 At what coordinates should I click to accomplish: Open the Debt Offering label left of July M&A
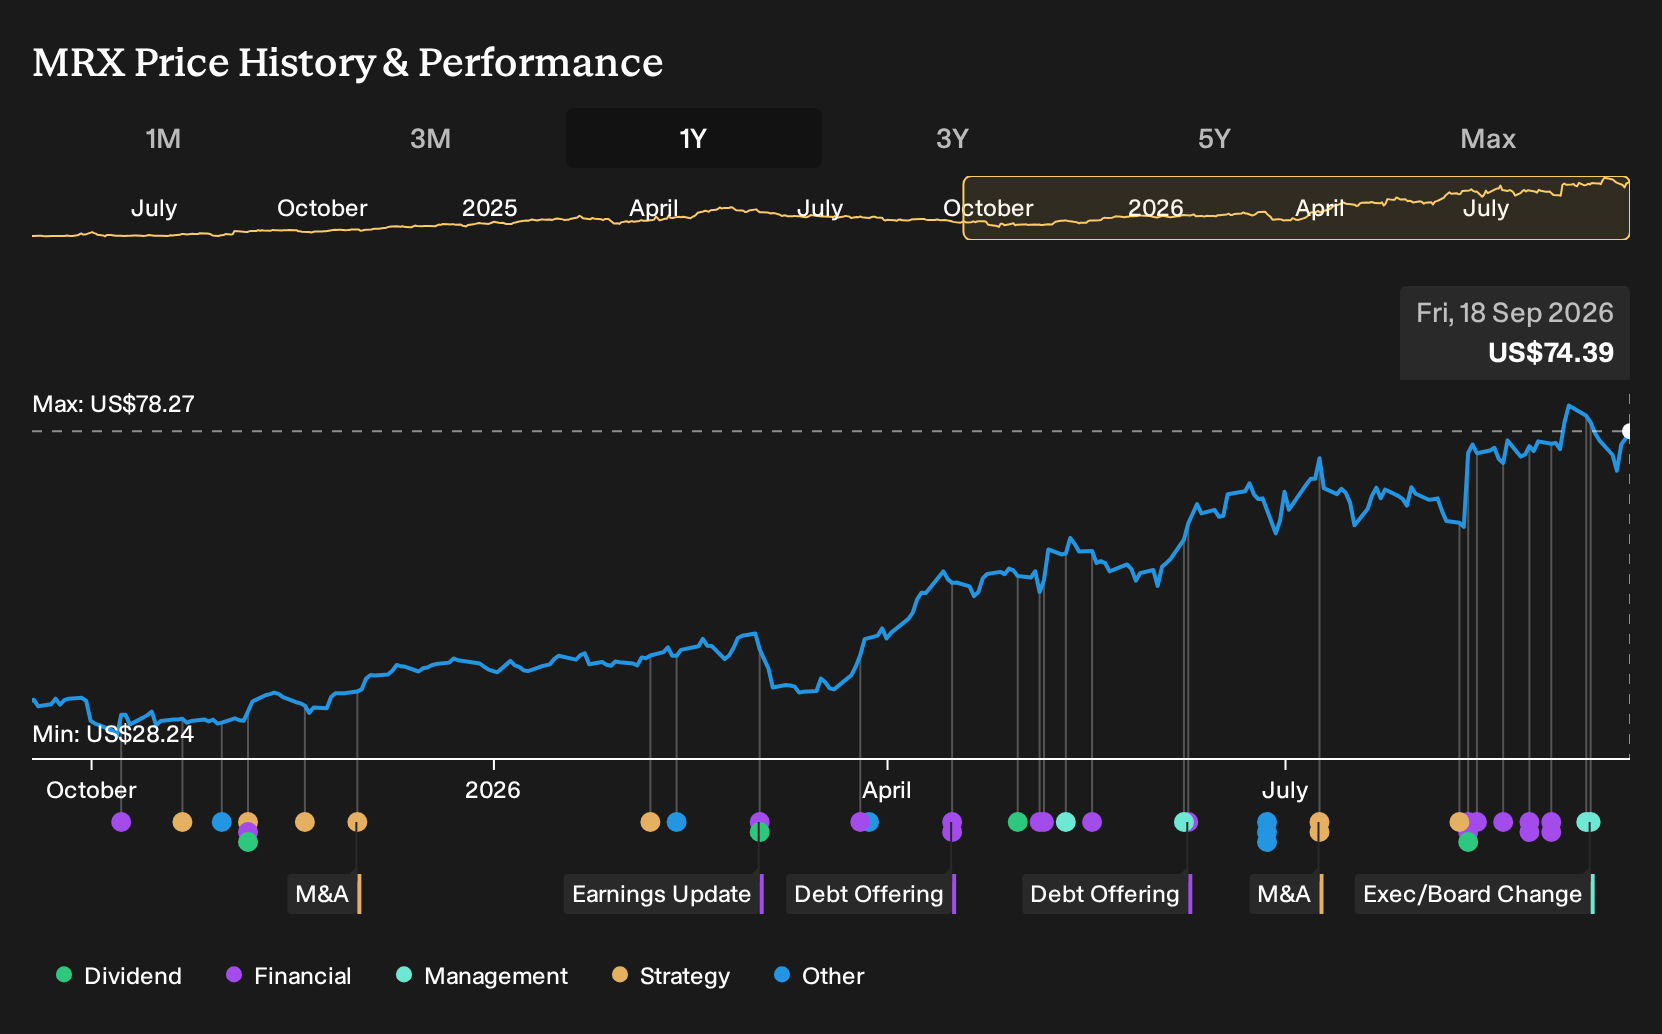[1107, 894]
